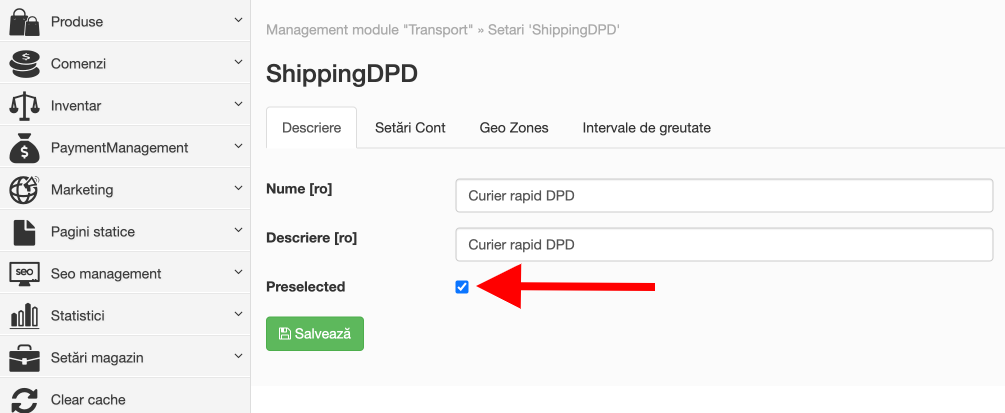Expand the Produse menu chevron

pyautogui.click(x=238, y=21)
